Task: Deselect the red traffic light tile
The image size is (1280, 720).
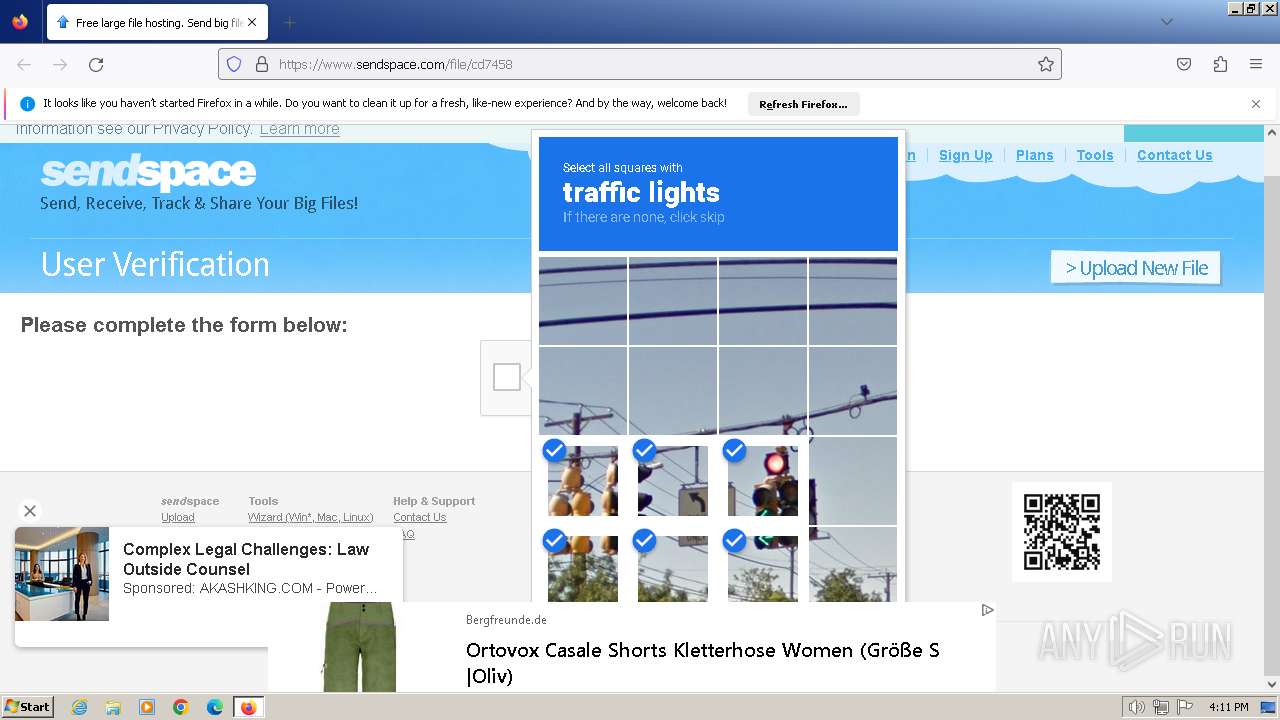Action: pos(763,481)
